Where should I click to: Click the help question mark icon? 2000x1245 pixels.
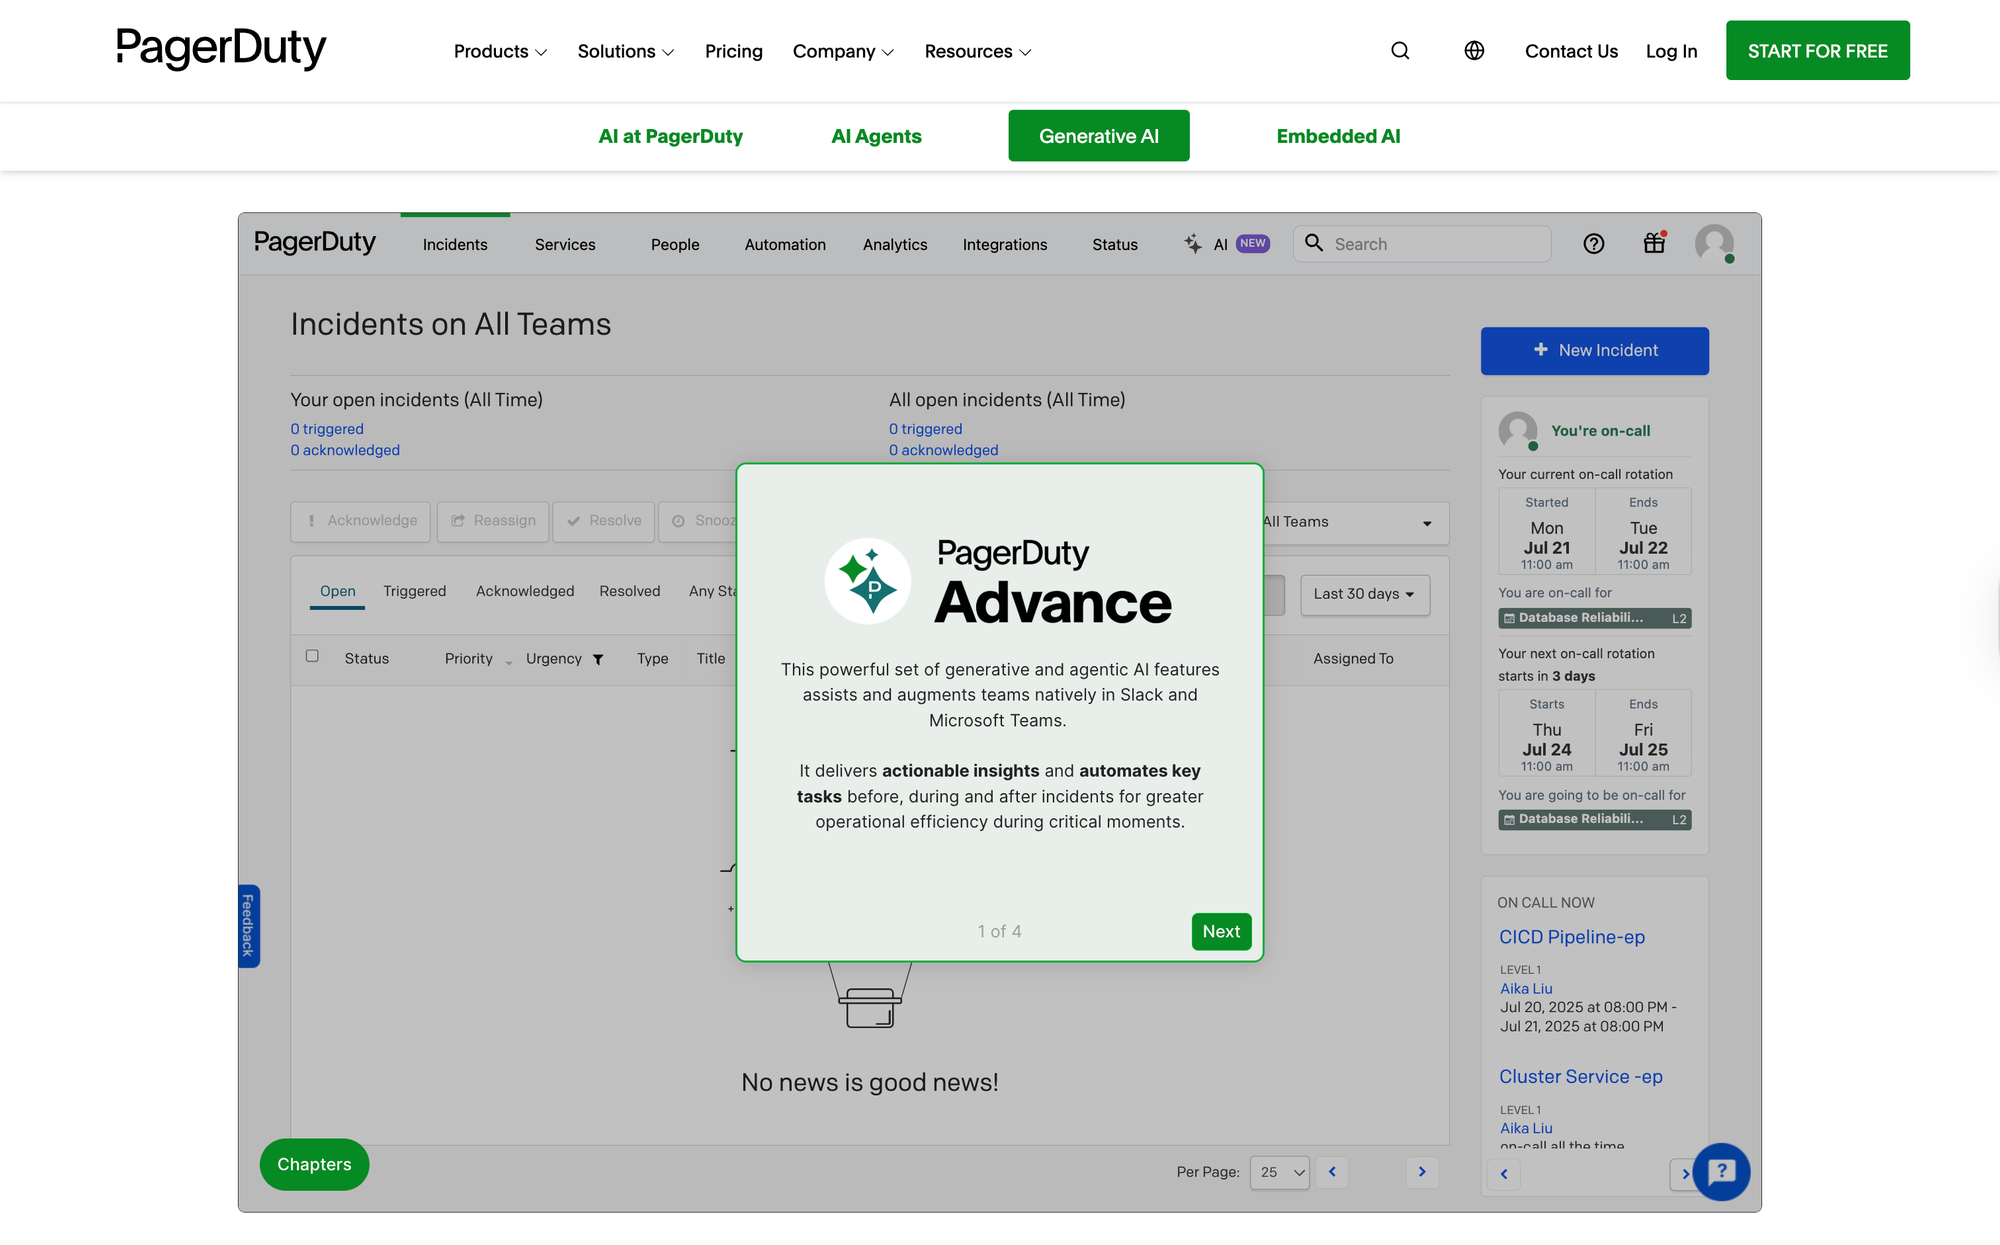pos(1594,244)
